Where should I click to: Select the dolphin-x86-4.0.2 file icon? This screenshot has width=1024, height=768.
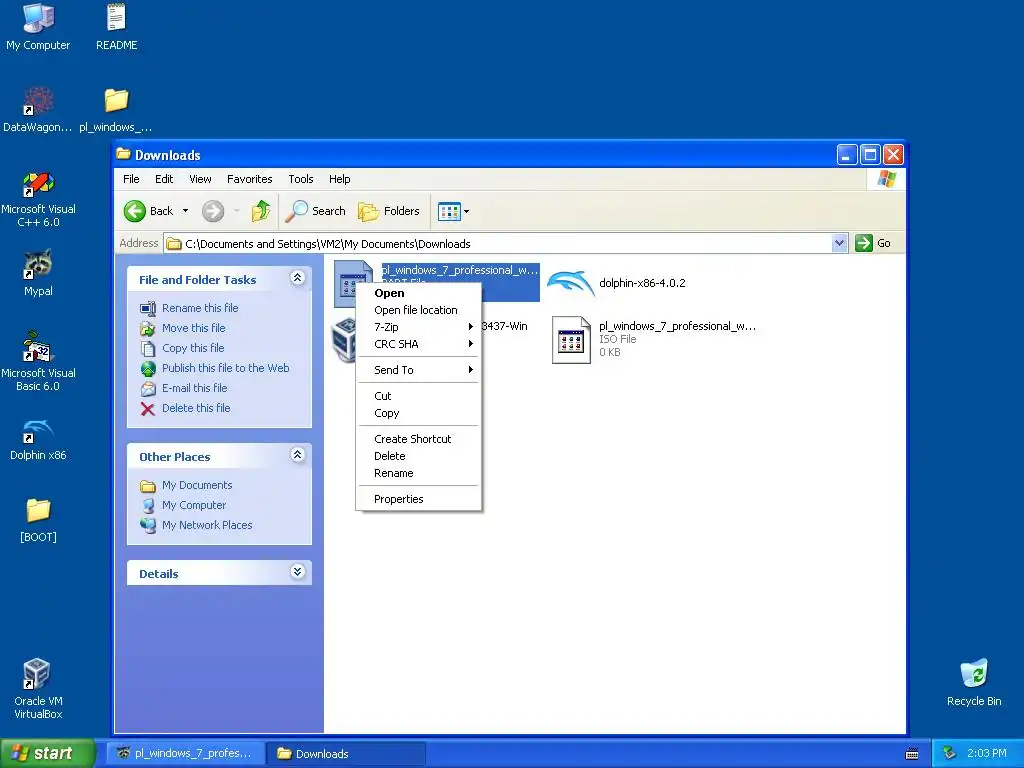tap(571, 283)
